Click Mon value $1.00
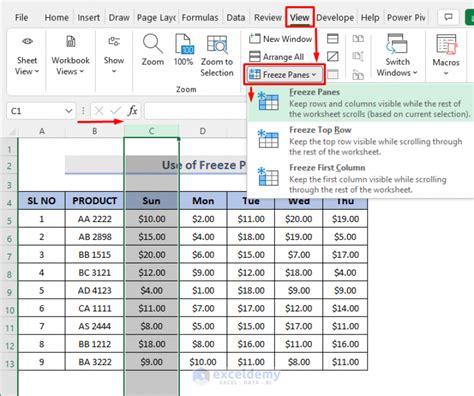The image size is (474, 396). pyautogui.click(x=203, y=290)
